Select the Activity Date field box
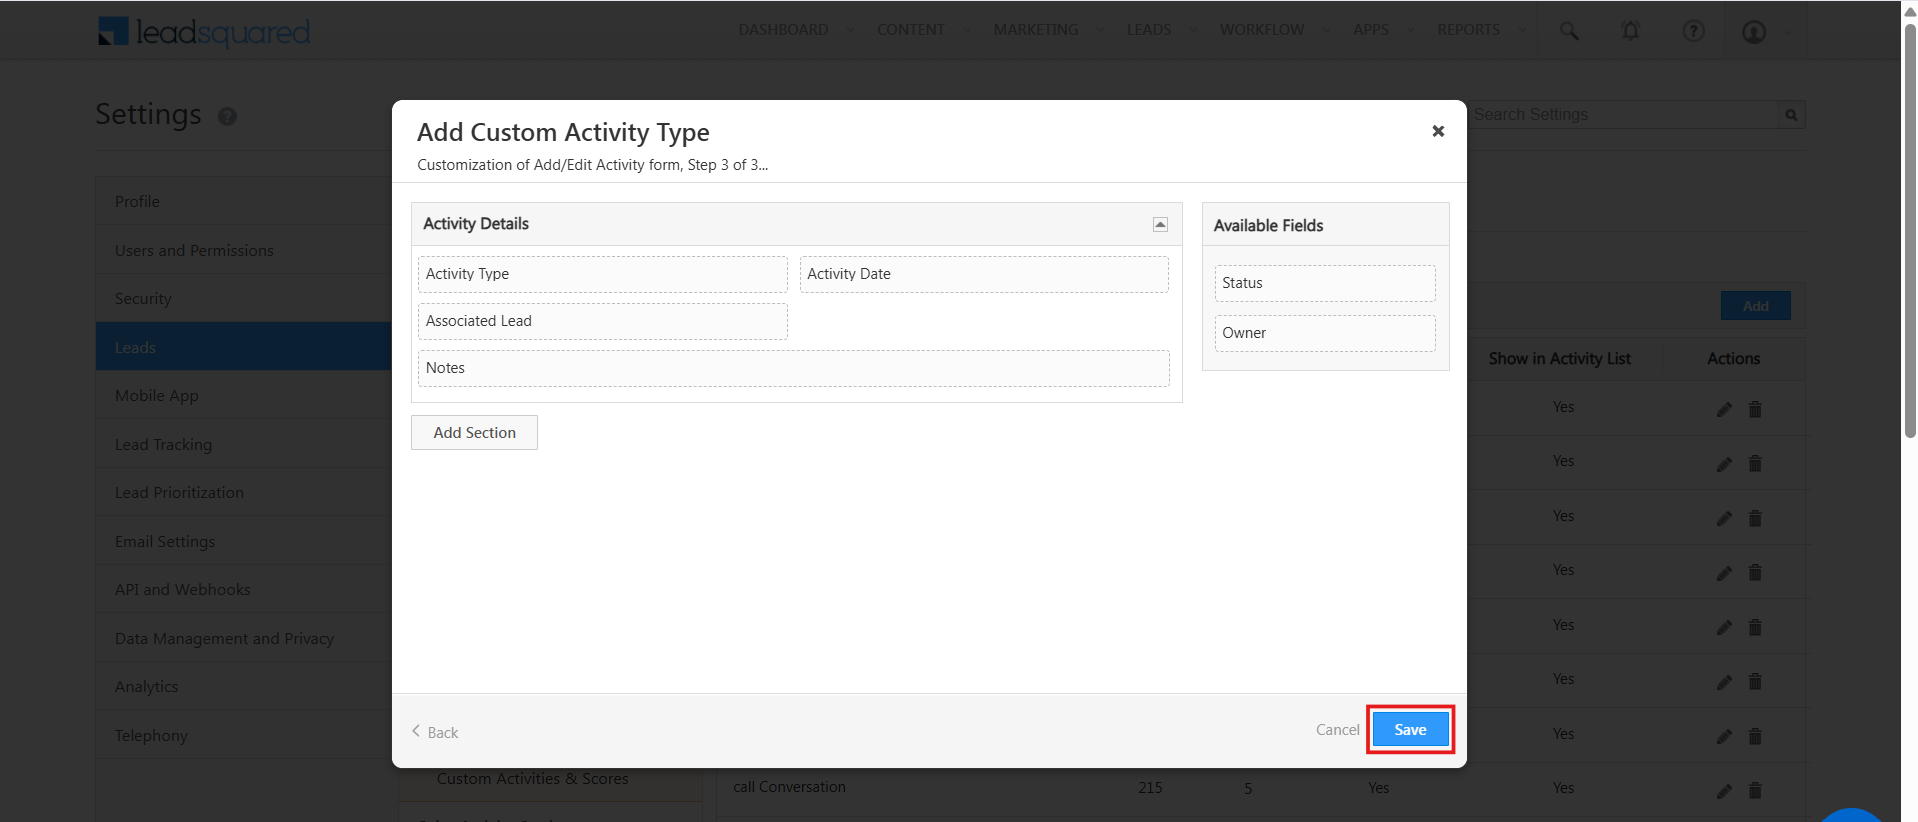 point(984,274)
